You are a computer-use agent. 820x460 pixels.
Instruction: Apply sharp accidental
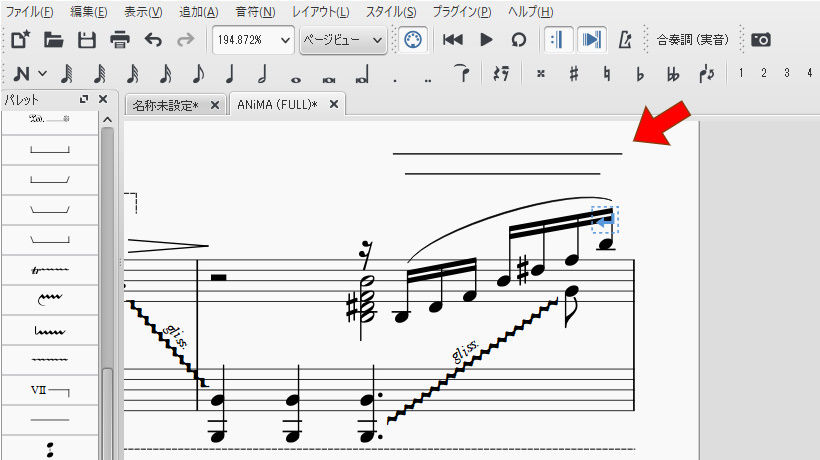tap(574, 74)
